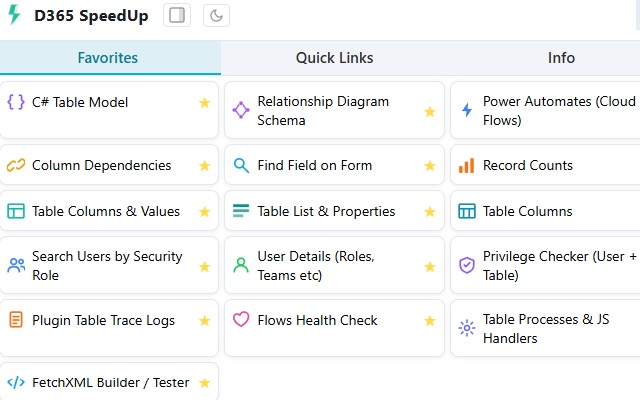Click the Plugin Table Trace Logs document icon

pyautogui.click(x=16, y=320)
